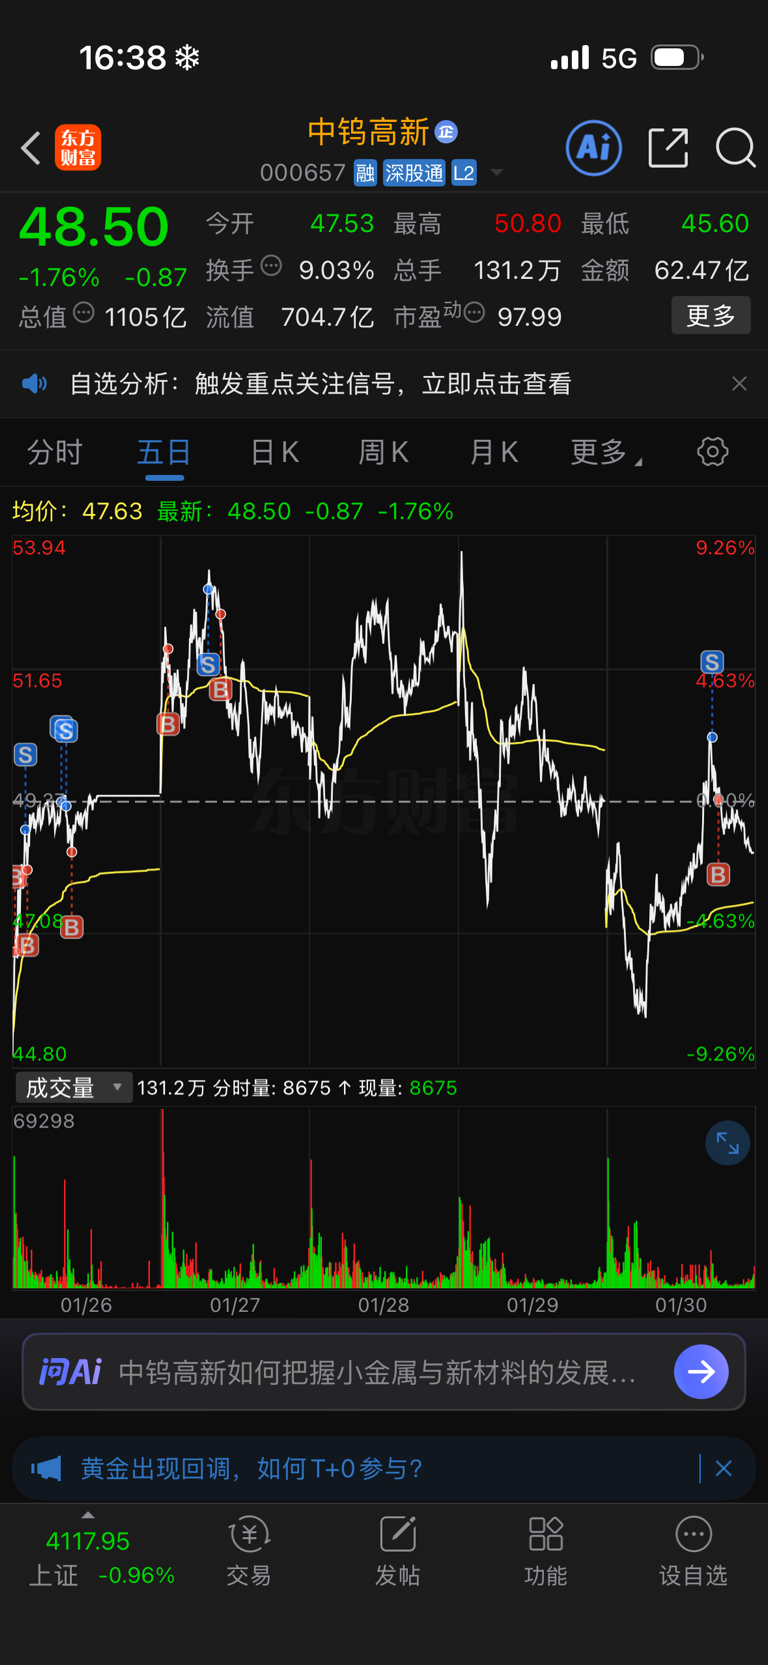769x1665 pixels.
Task: Open the 成交量 indicator dropdown
Action: pyautogui.click(x=73, y=1088)
